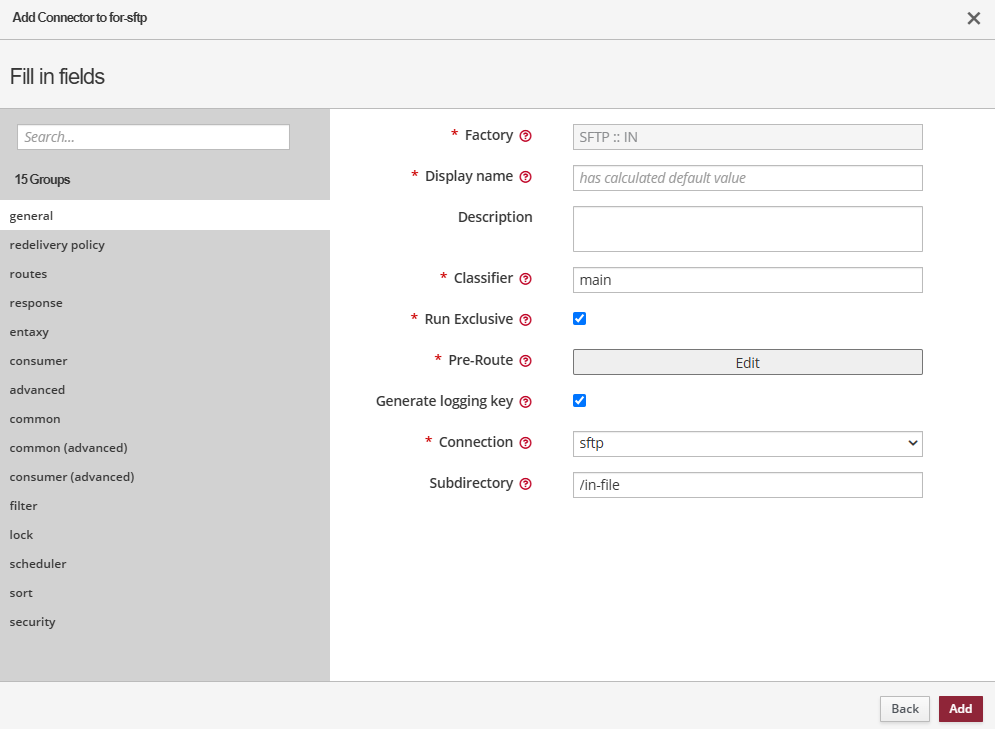Open Subdirectory help icon
The image size is (995, 729).
tap(526, 484)
